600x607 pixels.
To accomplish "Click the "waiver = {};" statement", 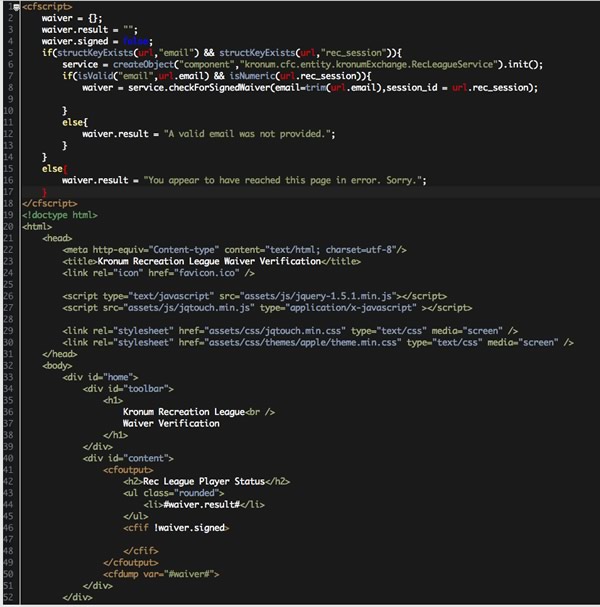I will pyautogui.click(x=72, y=18).
